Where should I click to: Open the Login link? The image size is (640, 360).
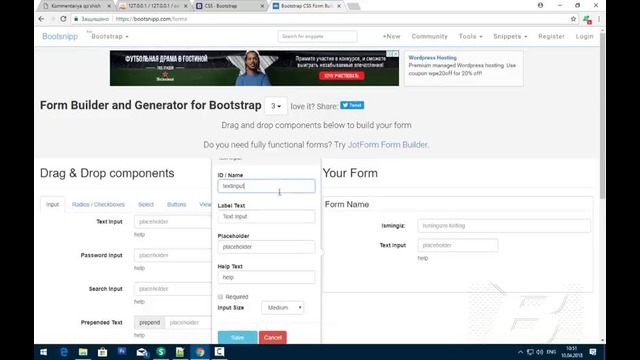tap(584, 36)
